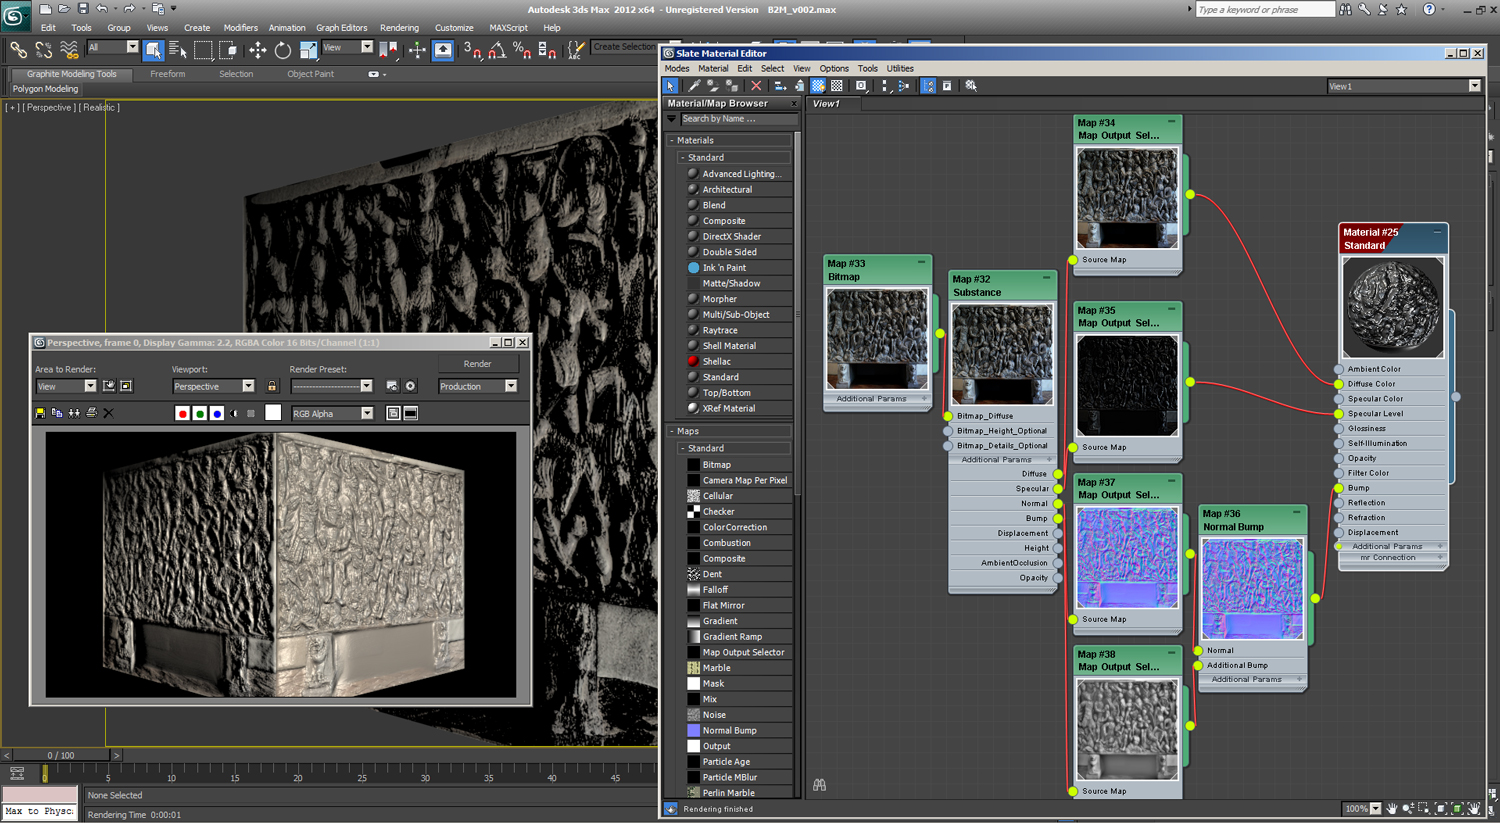1500x823 pixels.
Task: Open the Area to Render View dropdown
Action: tap(66, 386)
